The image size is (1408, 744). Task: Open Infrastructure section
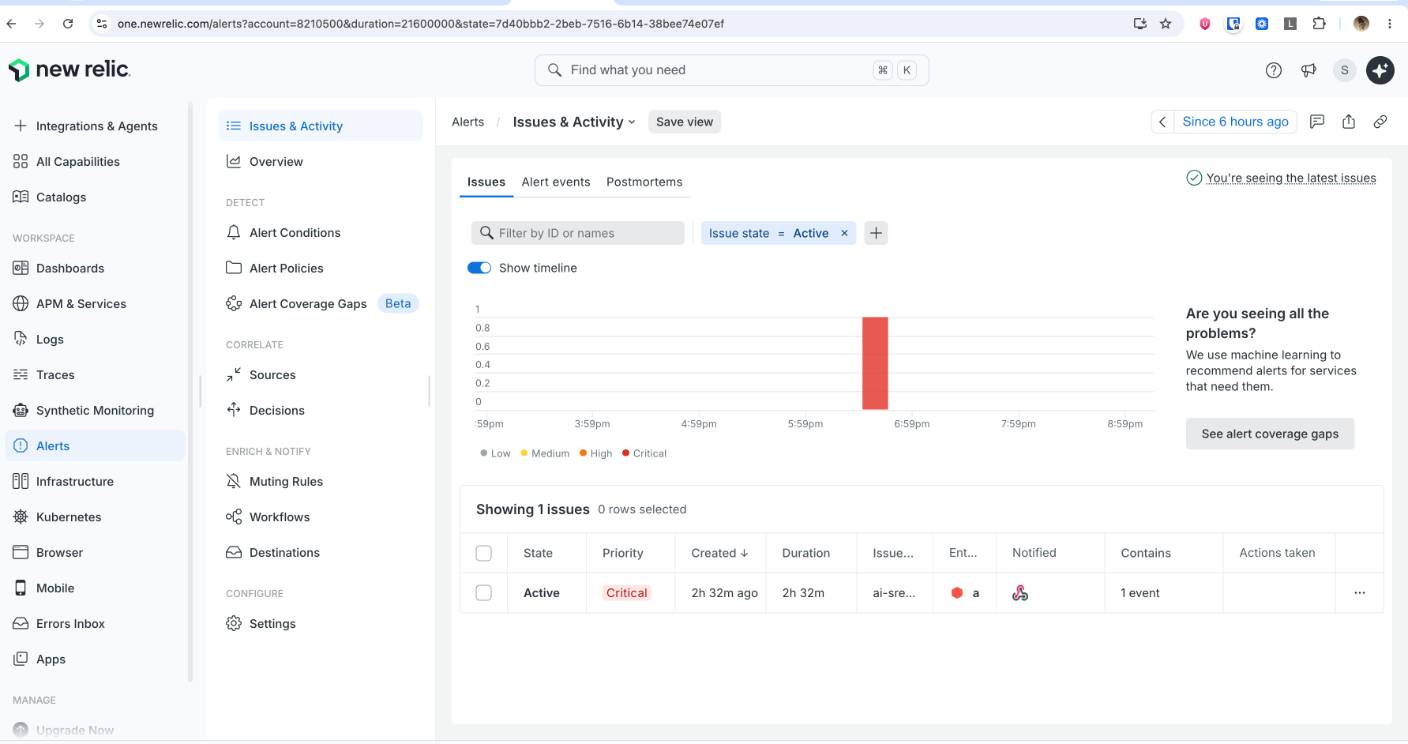96,481
